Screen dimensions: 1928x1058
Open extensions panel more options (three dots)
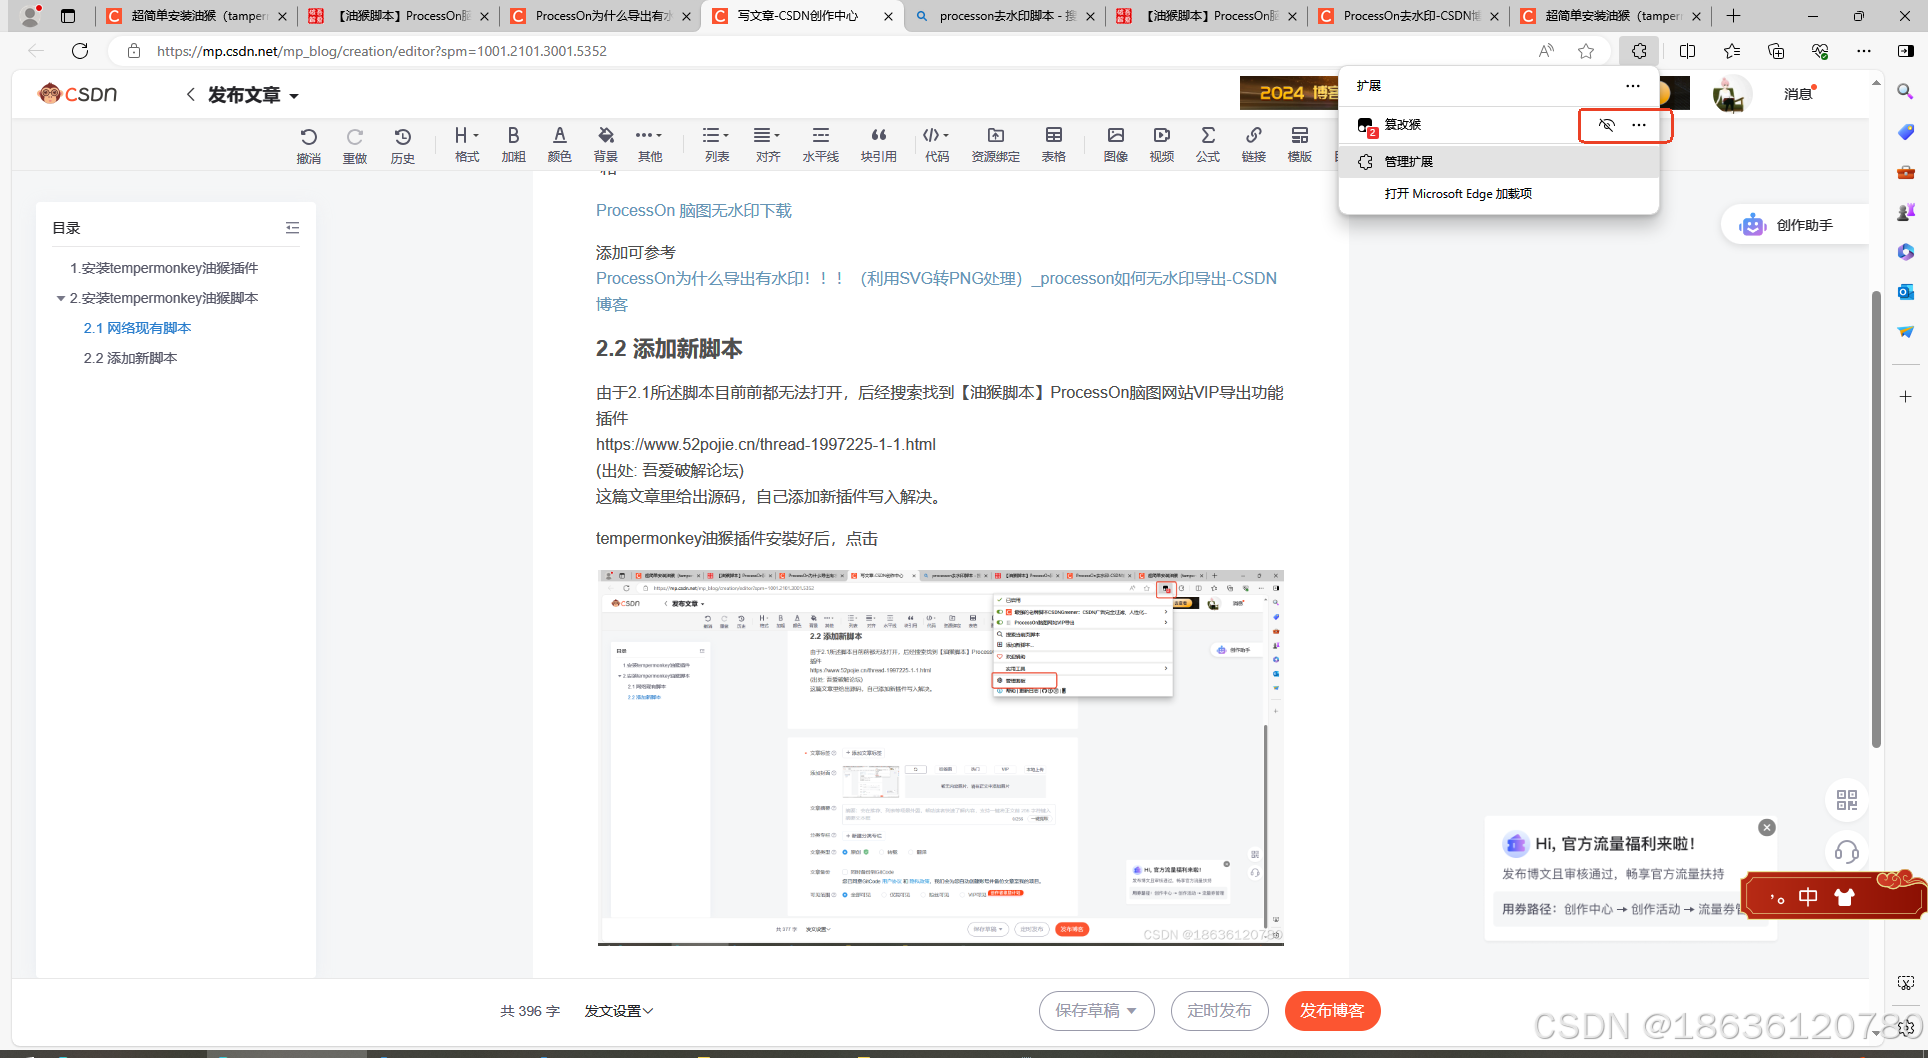[1632, 86]
